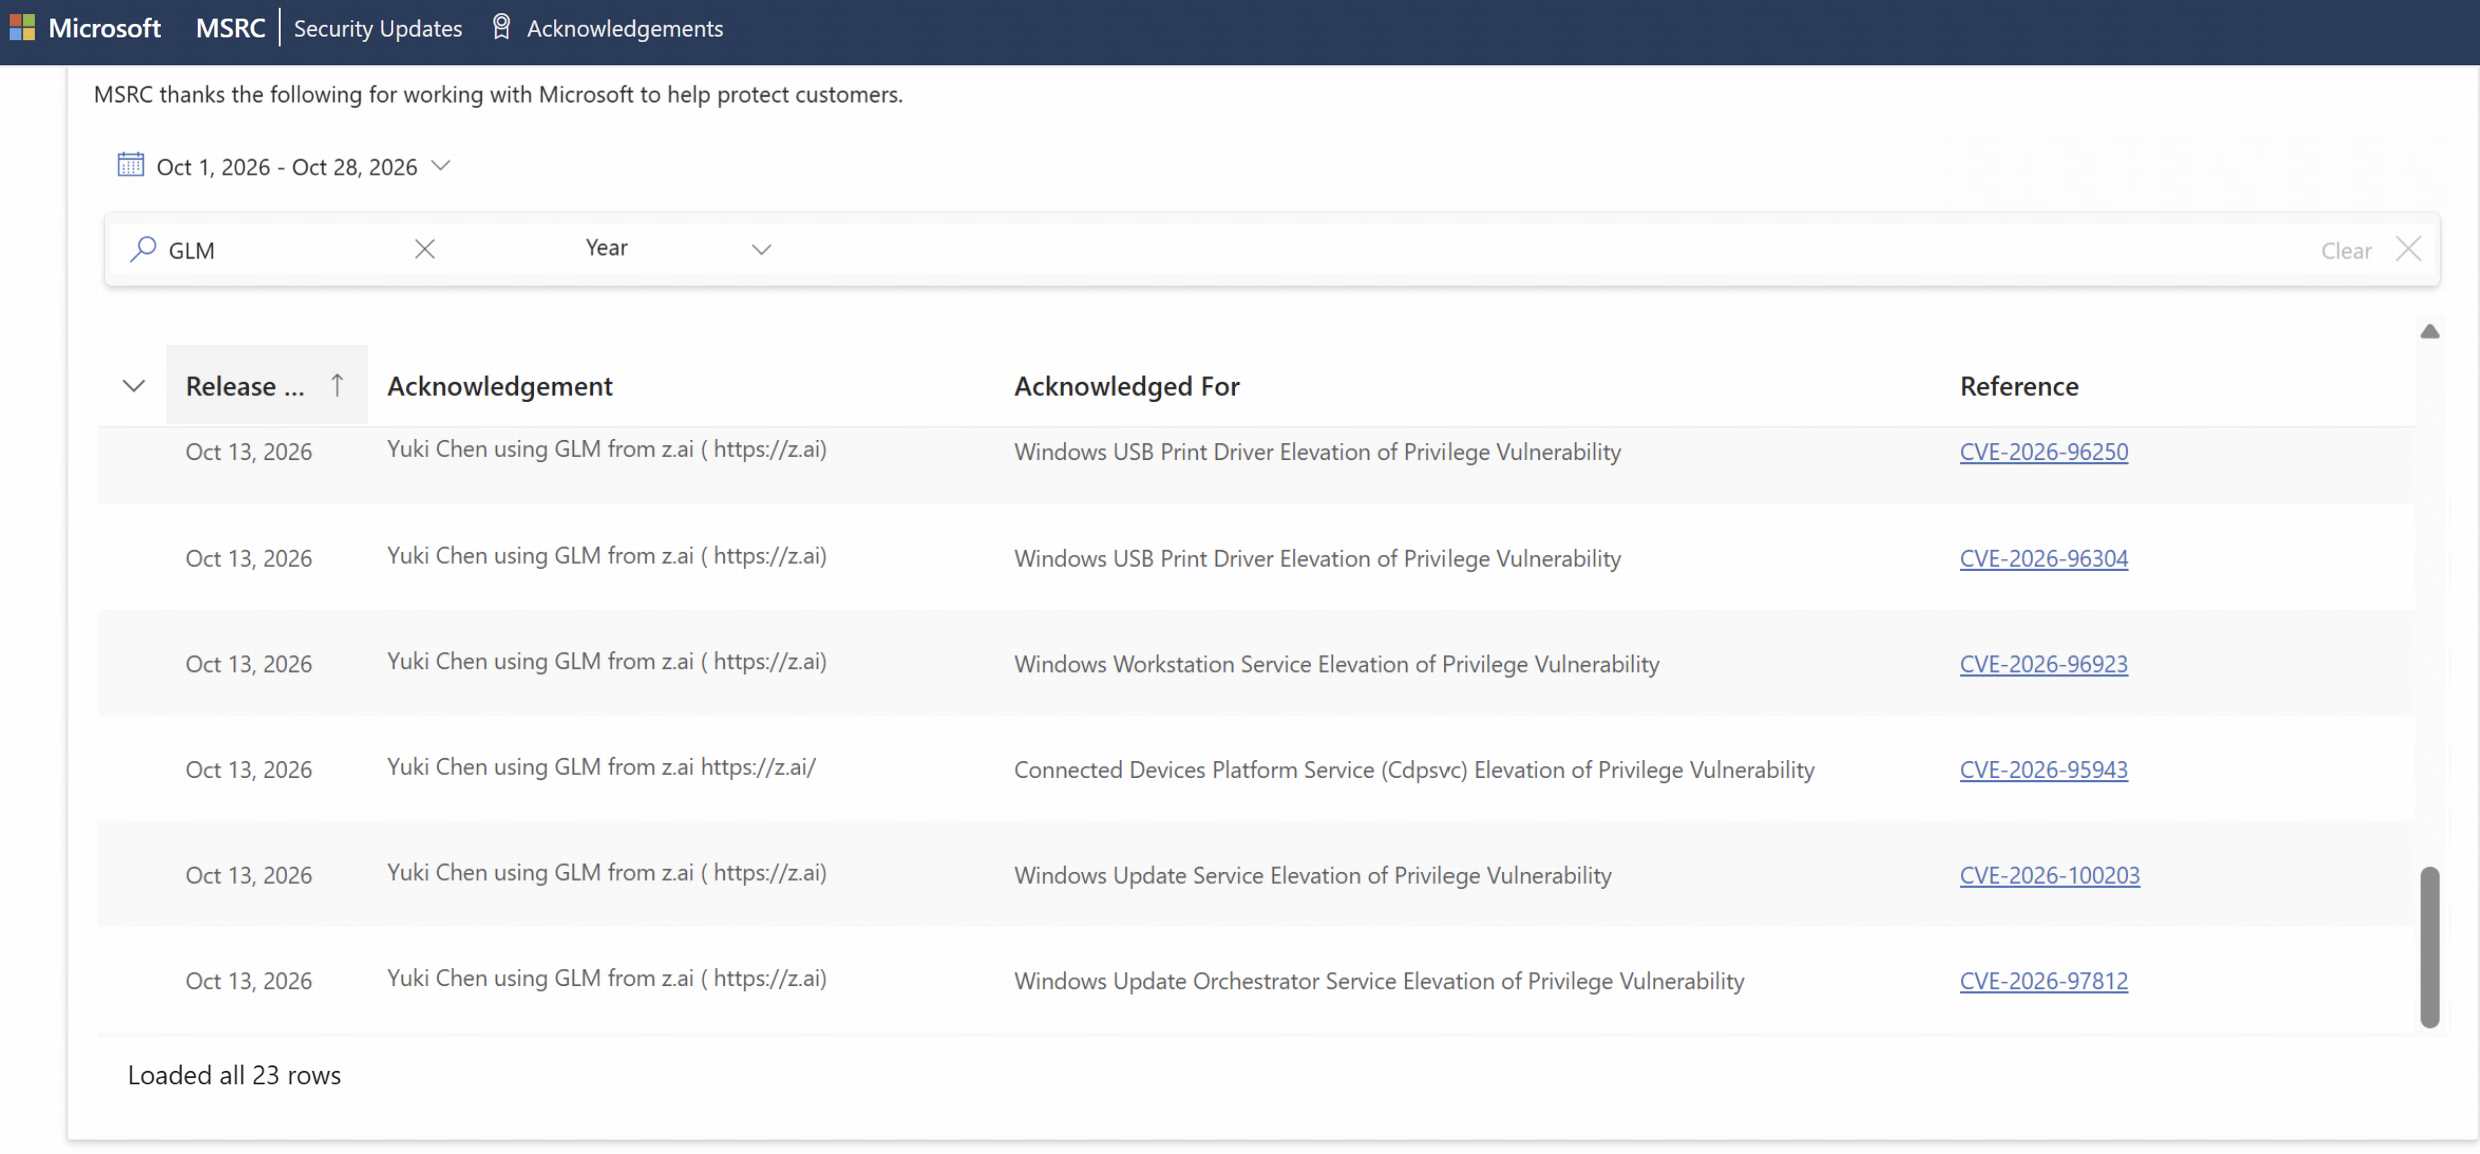The image size is (2480, 1154).
Task: Open MSRC home link
Action: pyautogui.click(x=230, y=28)
